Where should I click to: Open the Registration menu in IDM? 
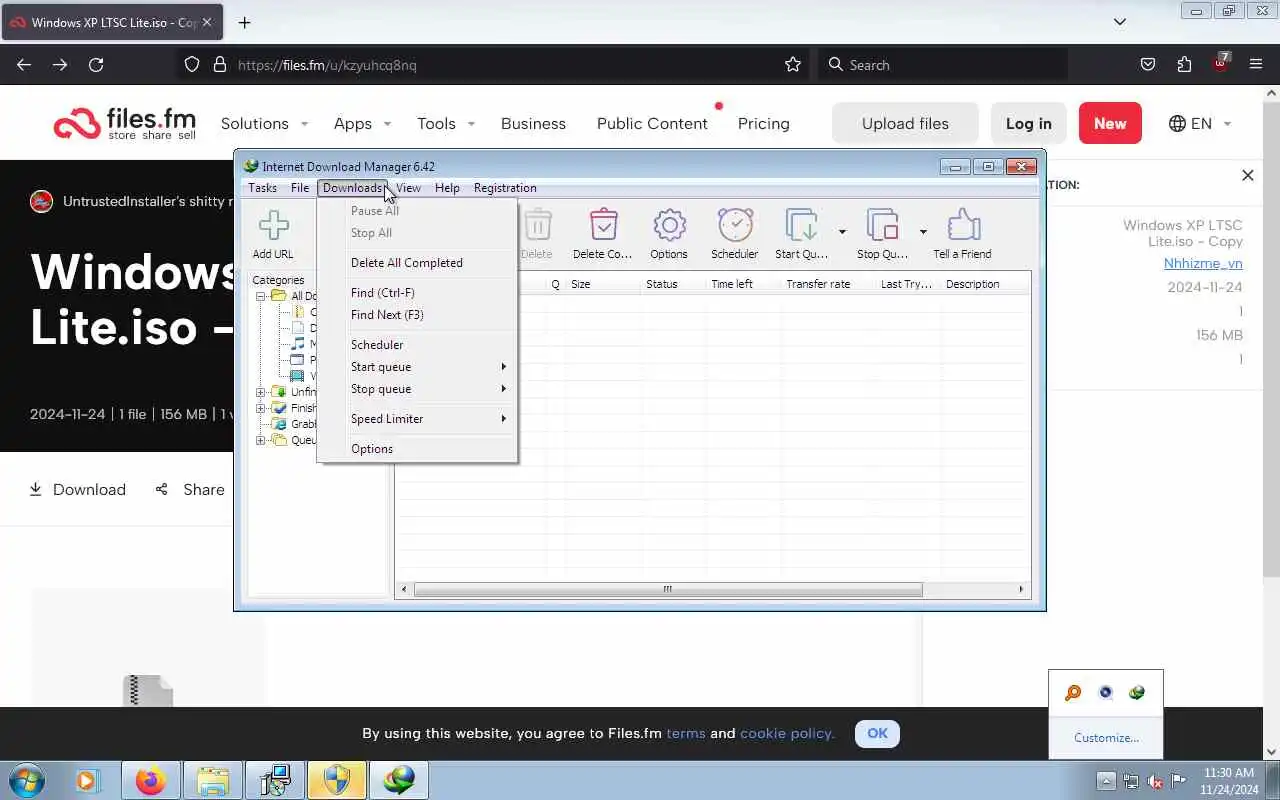pos(505,188)
